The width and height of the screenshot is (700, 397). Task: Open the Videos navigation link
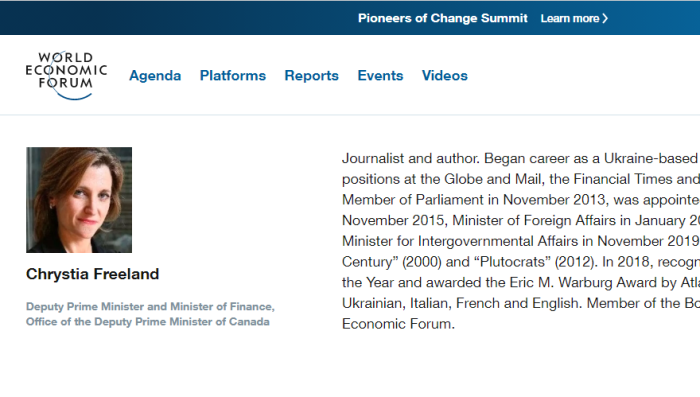point(445,75)
